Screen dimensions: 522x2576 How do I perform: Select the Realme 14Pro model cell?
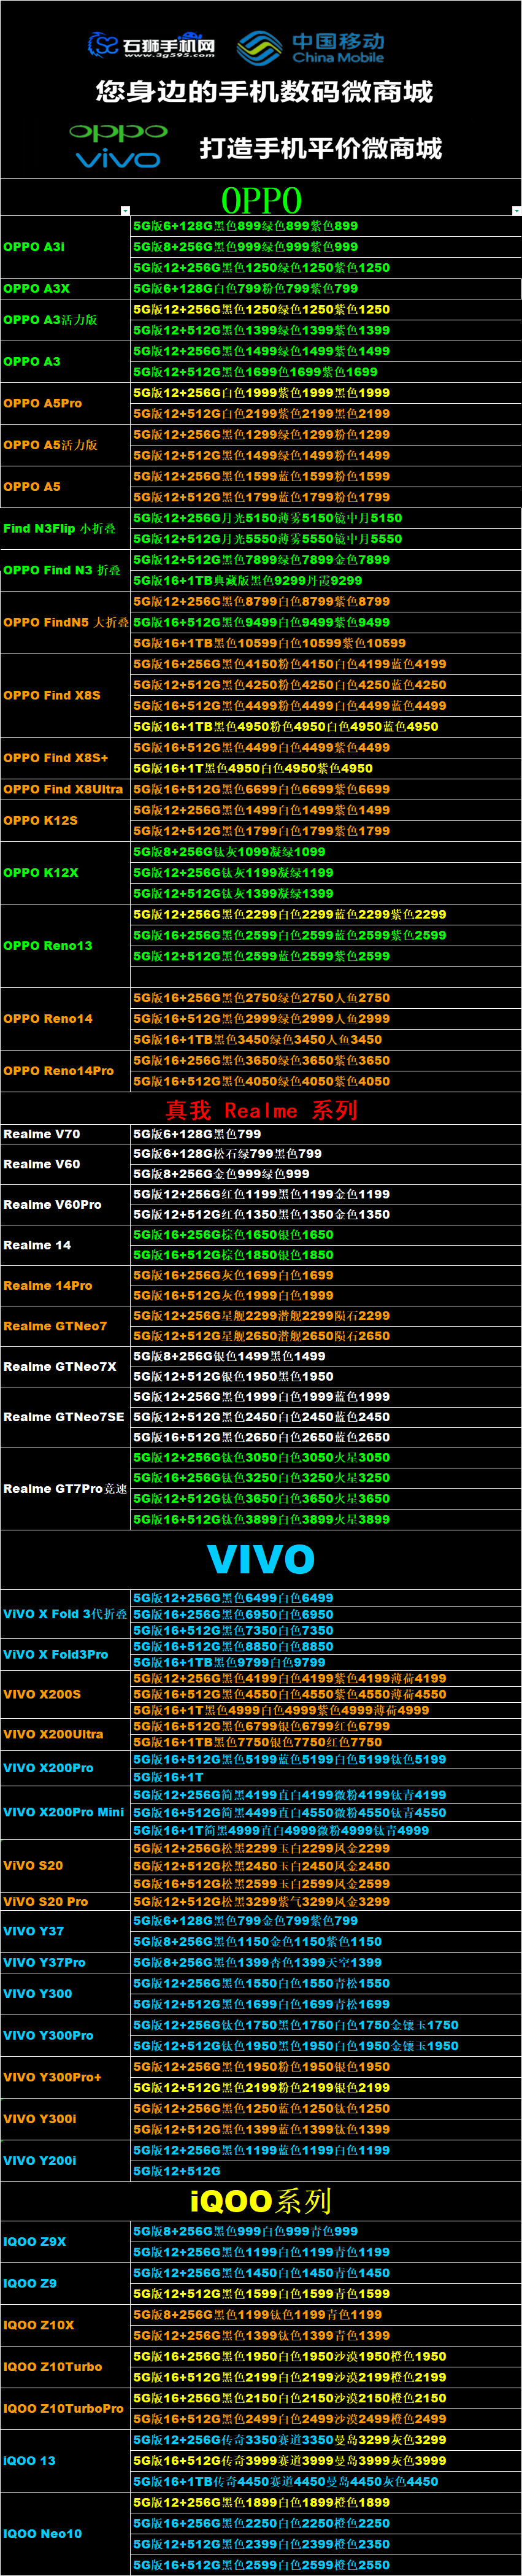point(66,1286)
